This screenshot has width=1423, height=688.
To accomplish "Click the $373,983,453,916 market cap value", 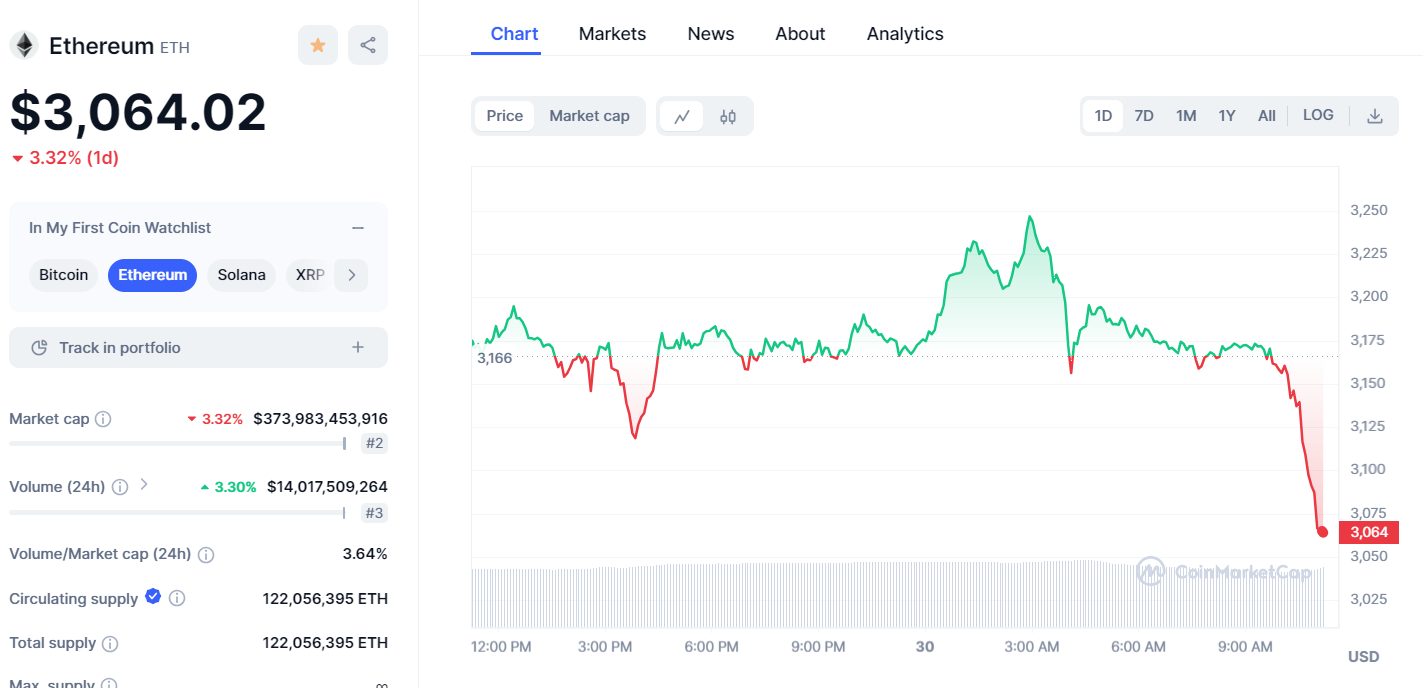I will (x=320, y=419).
